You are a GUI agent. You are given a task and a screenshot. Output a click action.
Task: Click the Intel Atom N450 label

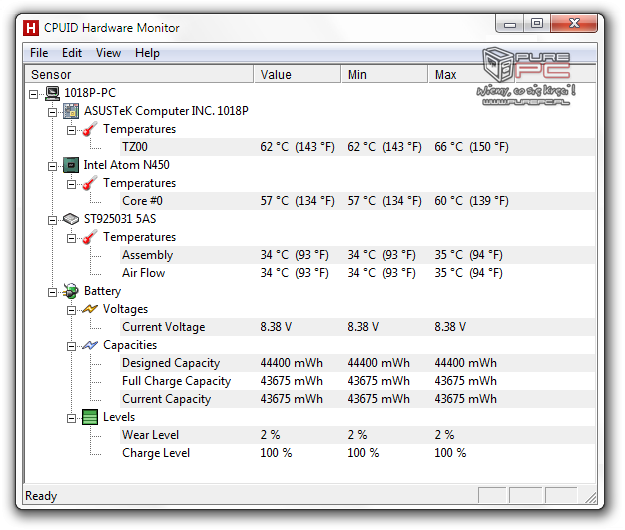[x=126, y=165]
